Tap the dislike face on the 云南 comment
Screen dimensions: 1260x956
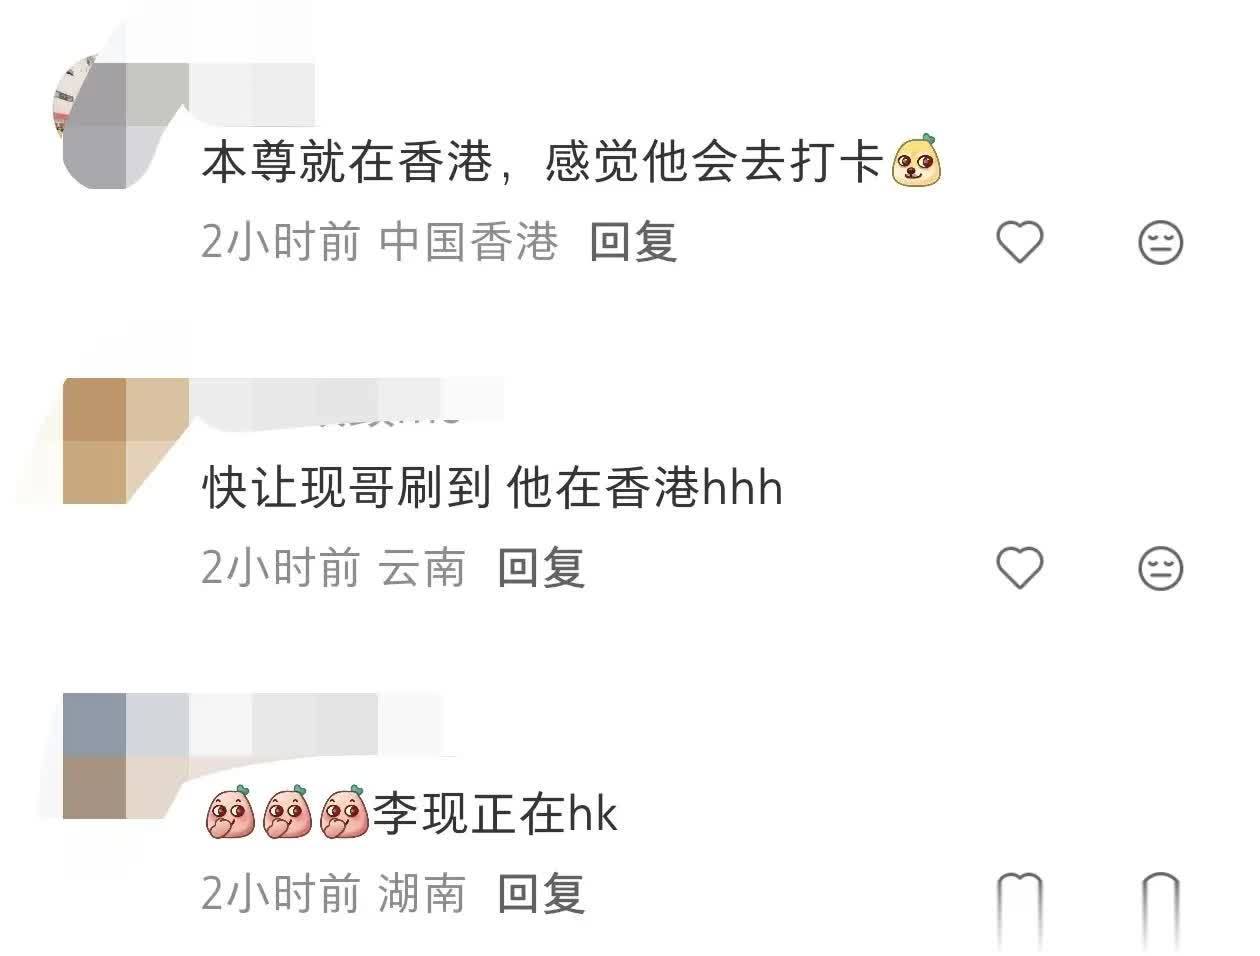(1161, 568)
